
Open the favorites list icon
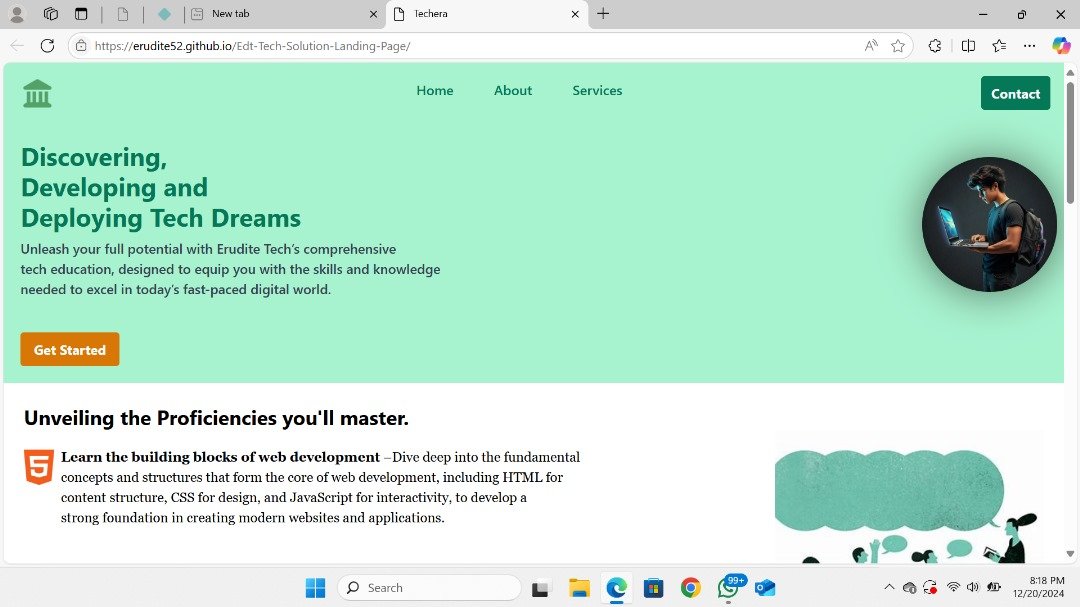999,45
